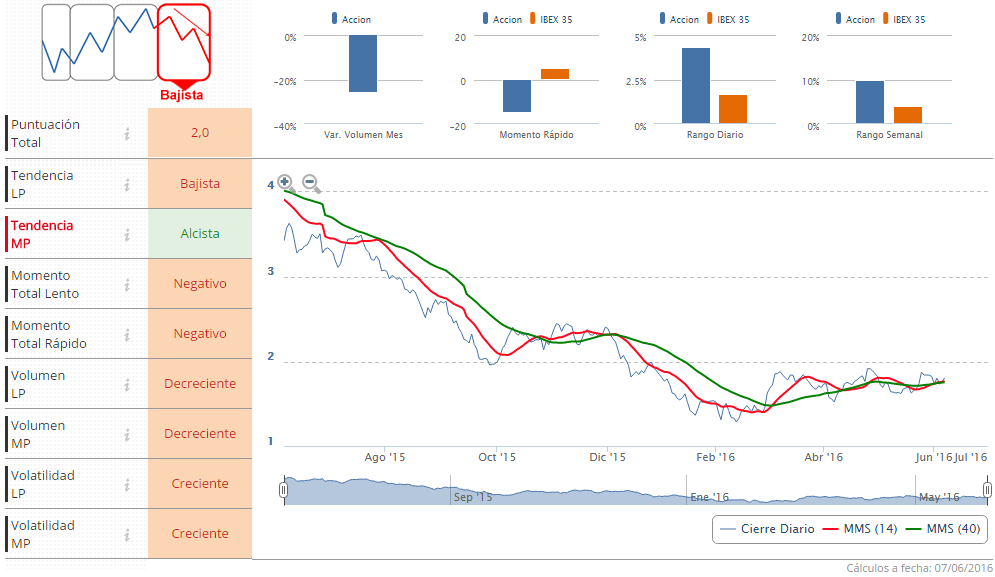The width and height of the screenshot is (995, 577).
Task: Click the Abr '16 axis label
Action: pyautogui.click(x=824, y=457)
